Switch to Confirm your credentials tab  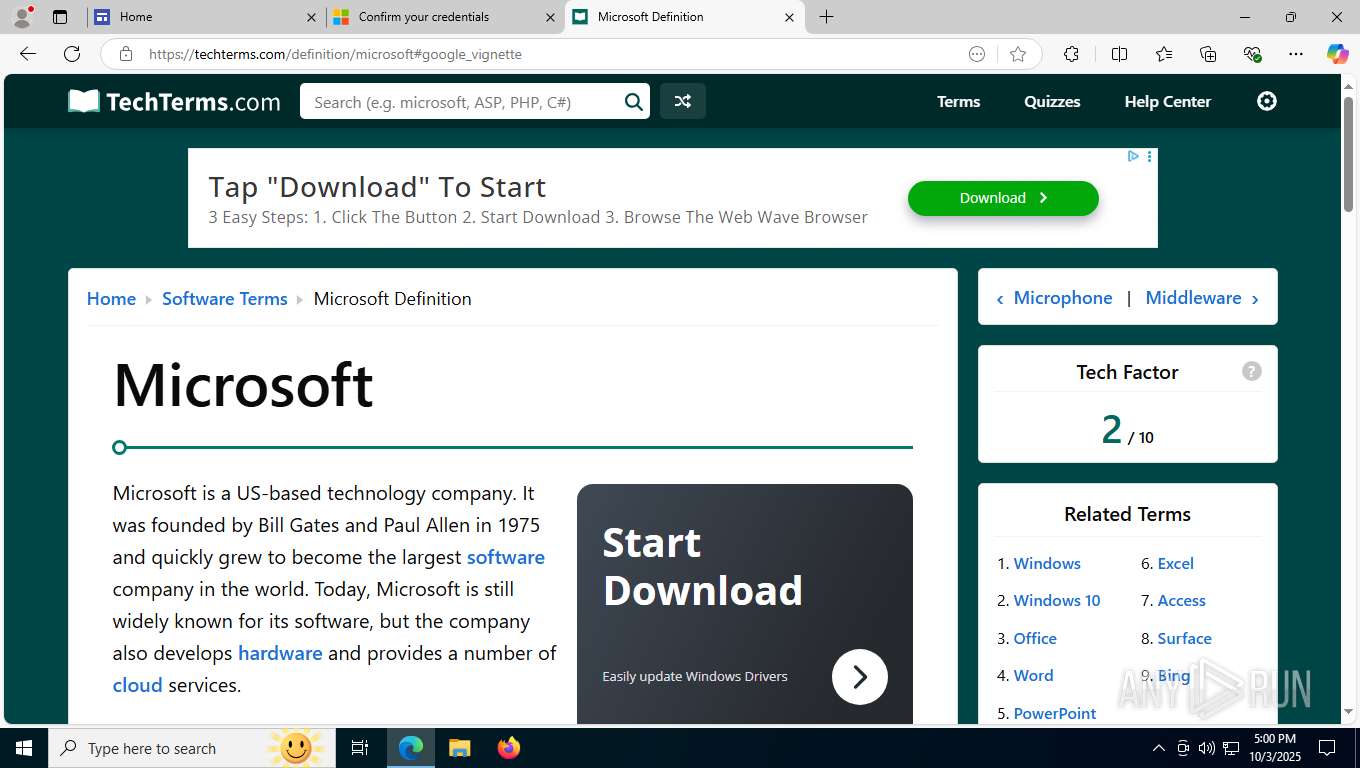[444, 17]
